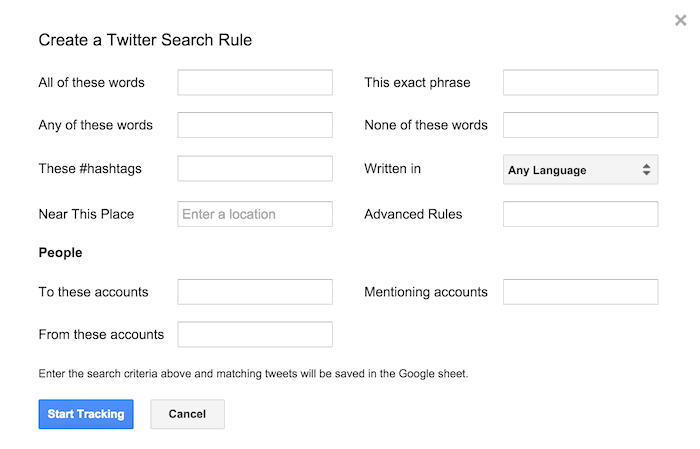The image size is (700, 449).
Task: Select the Any of these words field
Action: coord(255,125)
